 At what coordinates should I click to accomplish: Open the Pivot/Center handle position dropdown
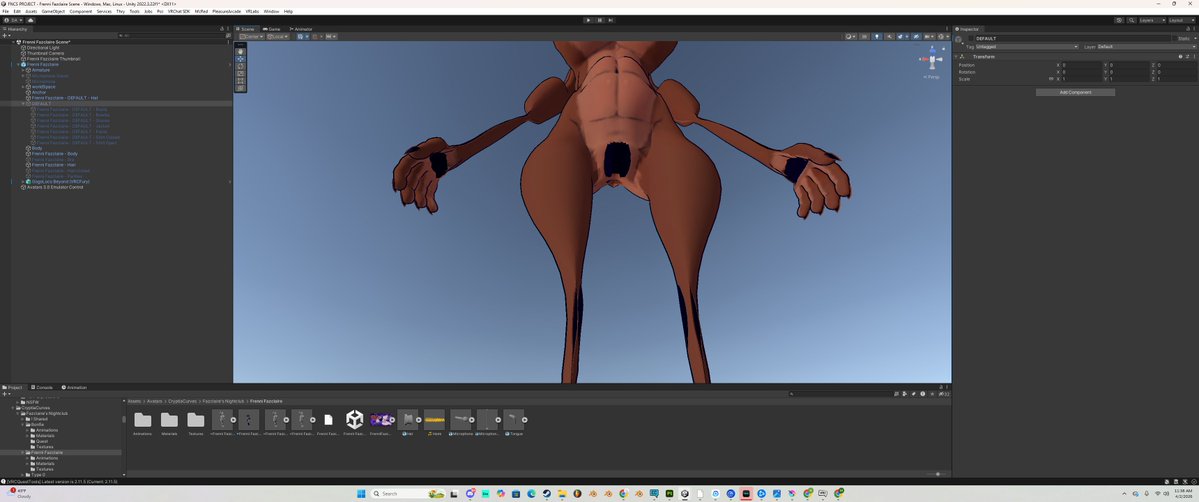tap(252, 37)
